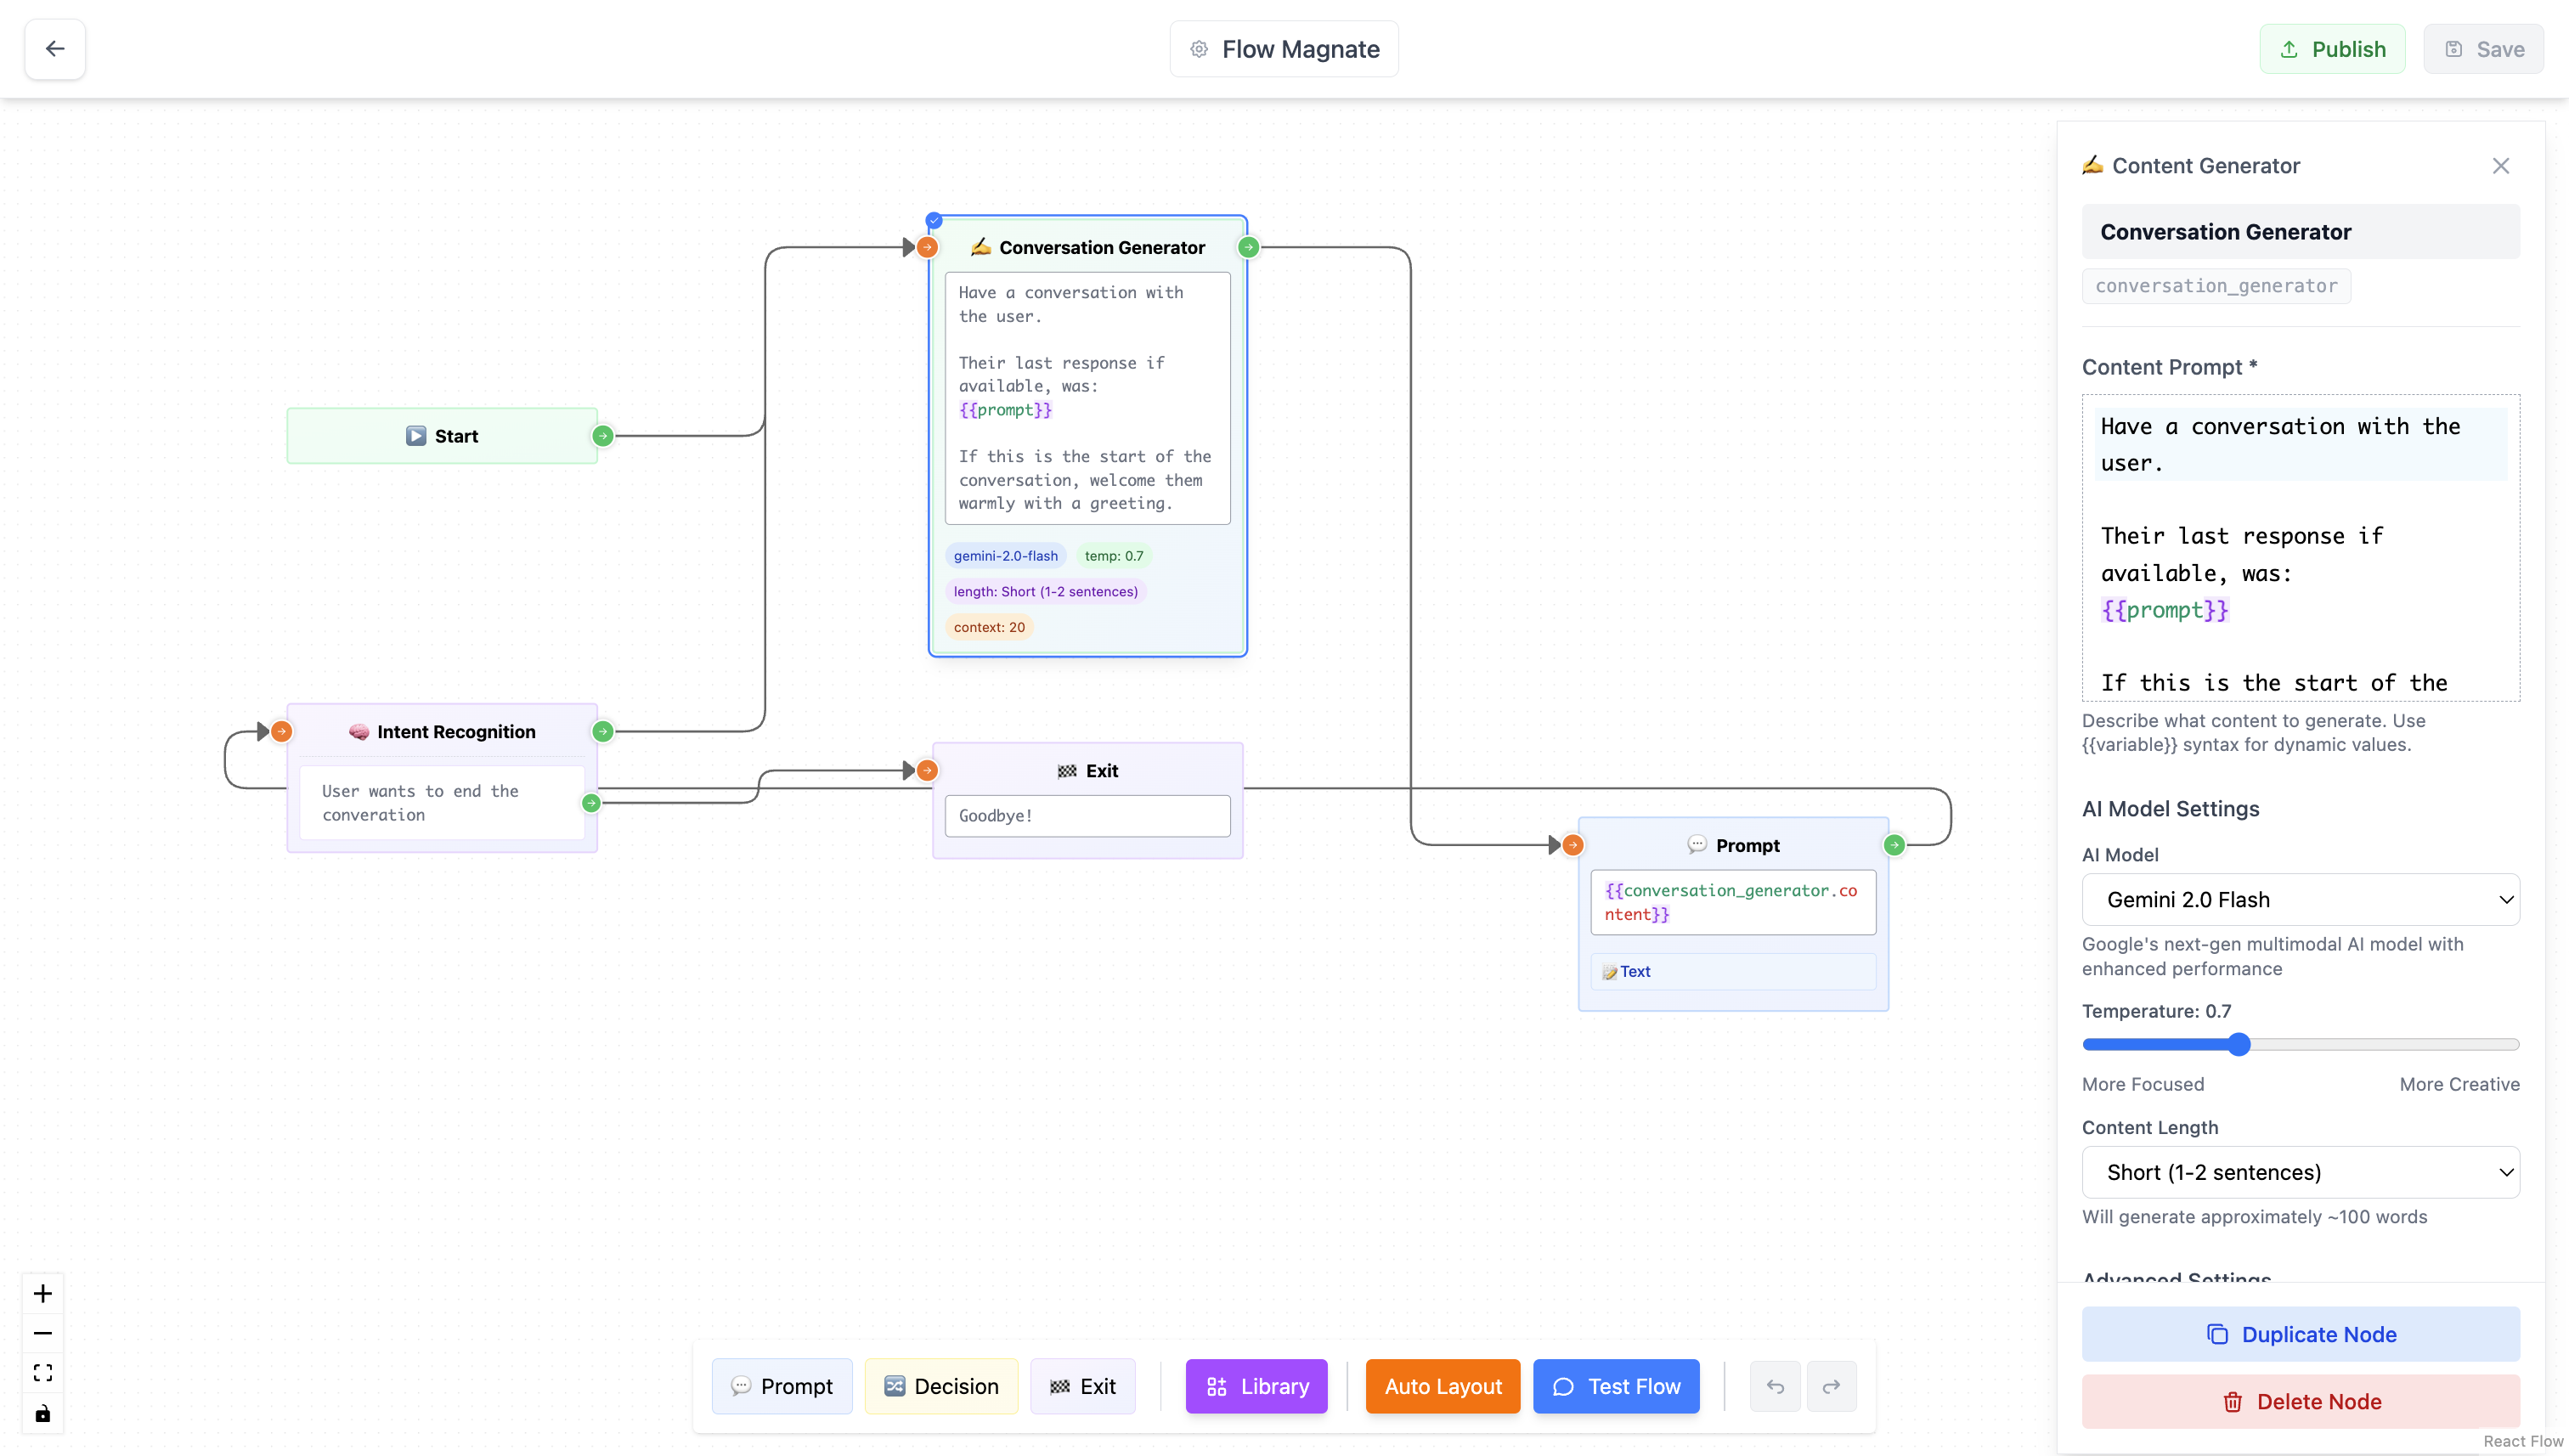Image resolution: width=2569 pixels, height=1456 pixels.
Task: Select the Exit node title
Action: click(x=1102, y=771)
